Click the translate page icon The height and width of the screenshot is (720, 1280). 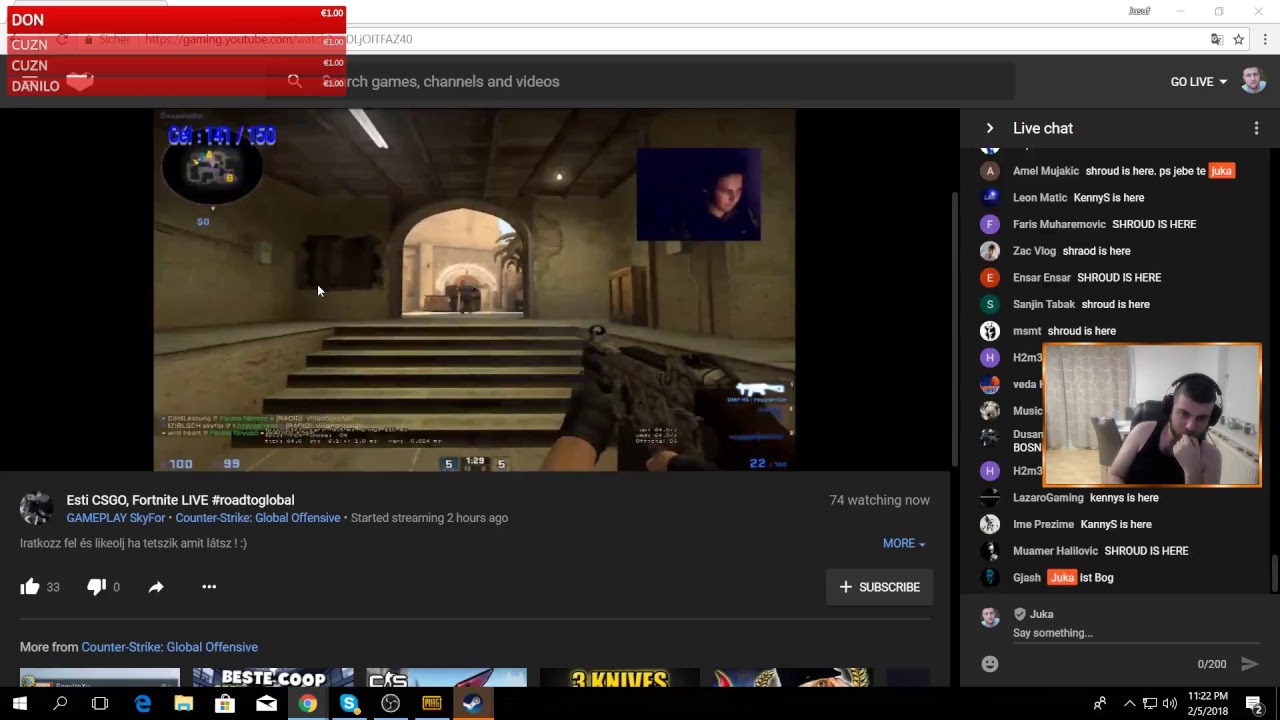pos(1216,39)
